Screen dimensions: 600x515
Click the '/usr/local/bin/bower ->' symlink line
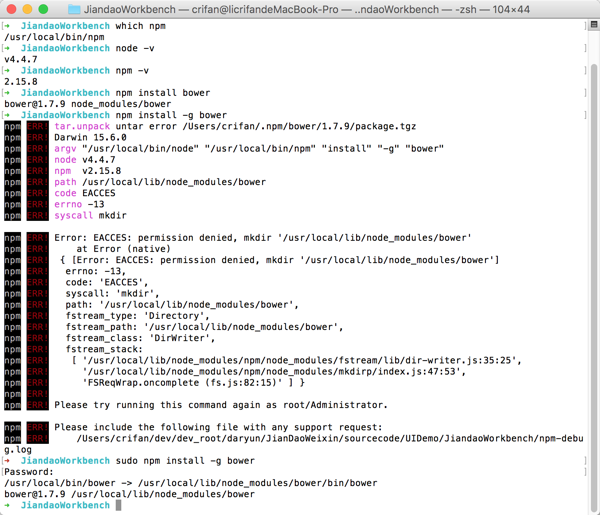[x=191, y=483]
